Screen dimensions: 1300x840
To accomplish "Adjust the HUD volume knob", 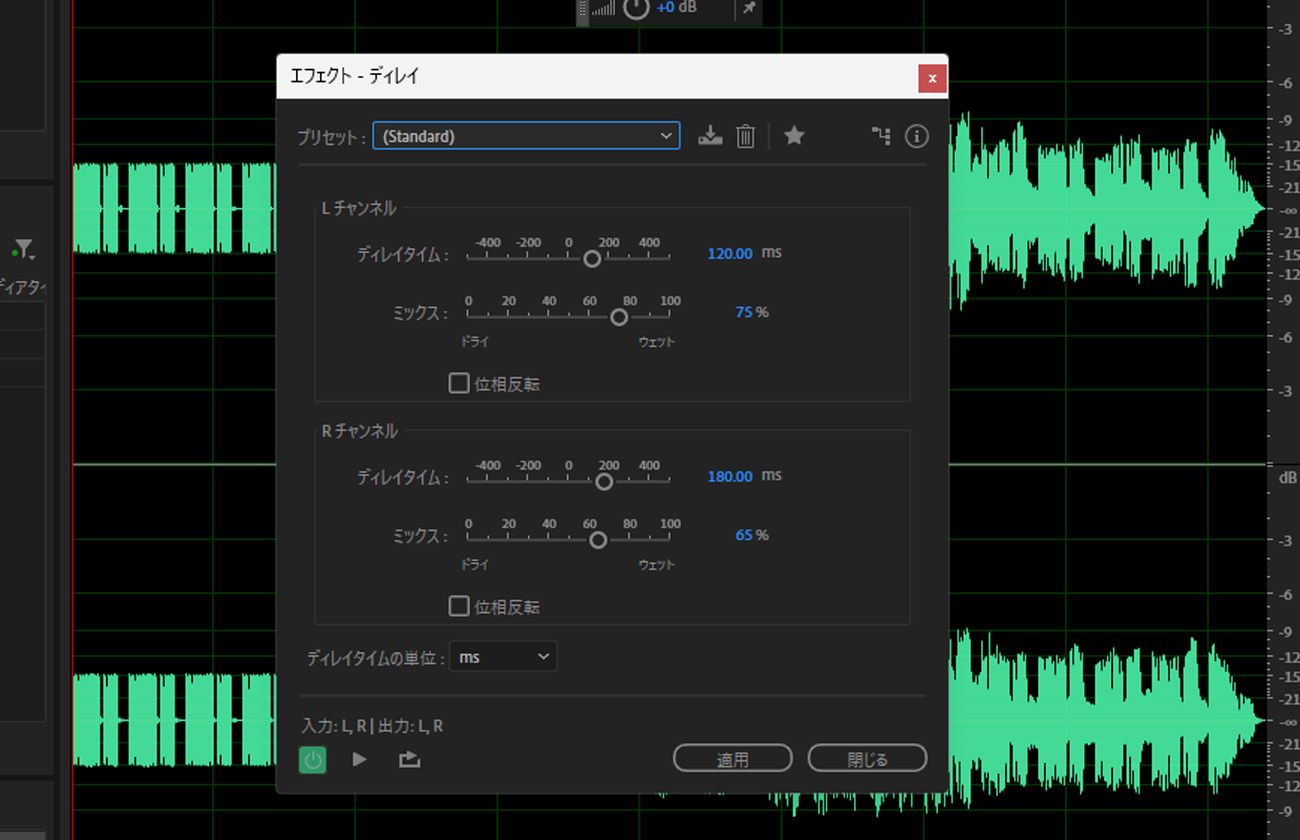I will tap(636, 8).
